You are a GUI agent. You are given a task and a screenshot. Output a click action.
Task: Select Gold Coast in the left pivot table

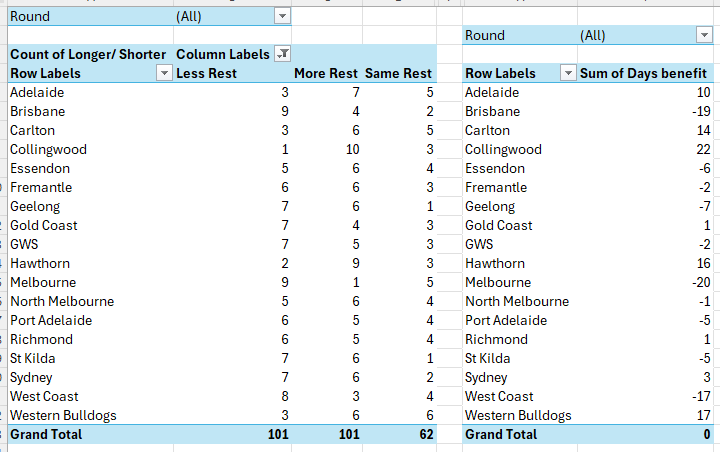click(x=44, y=225)
